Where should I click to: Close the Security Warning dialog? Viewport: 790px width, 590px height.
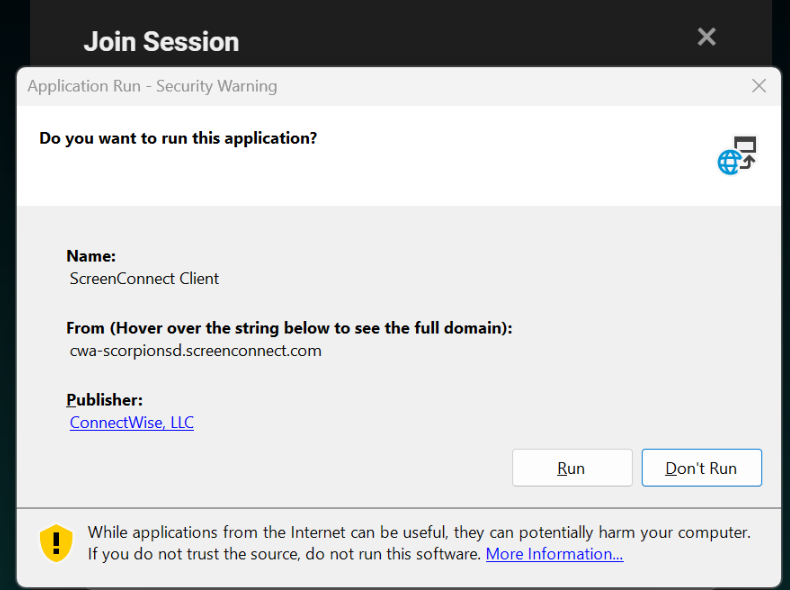759,86
